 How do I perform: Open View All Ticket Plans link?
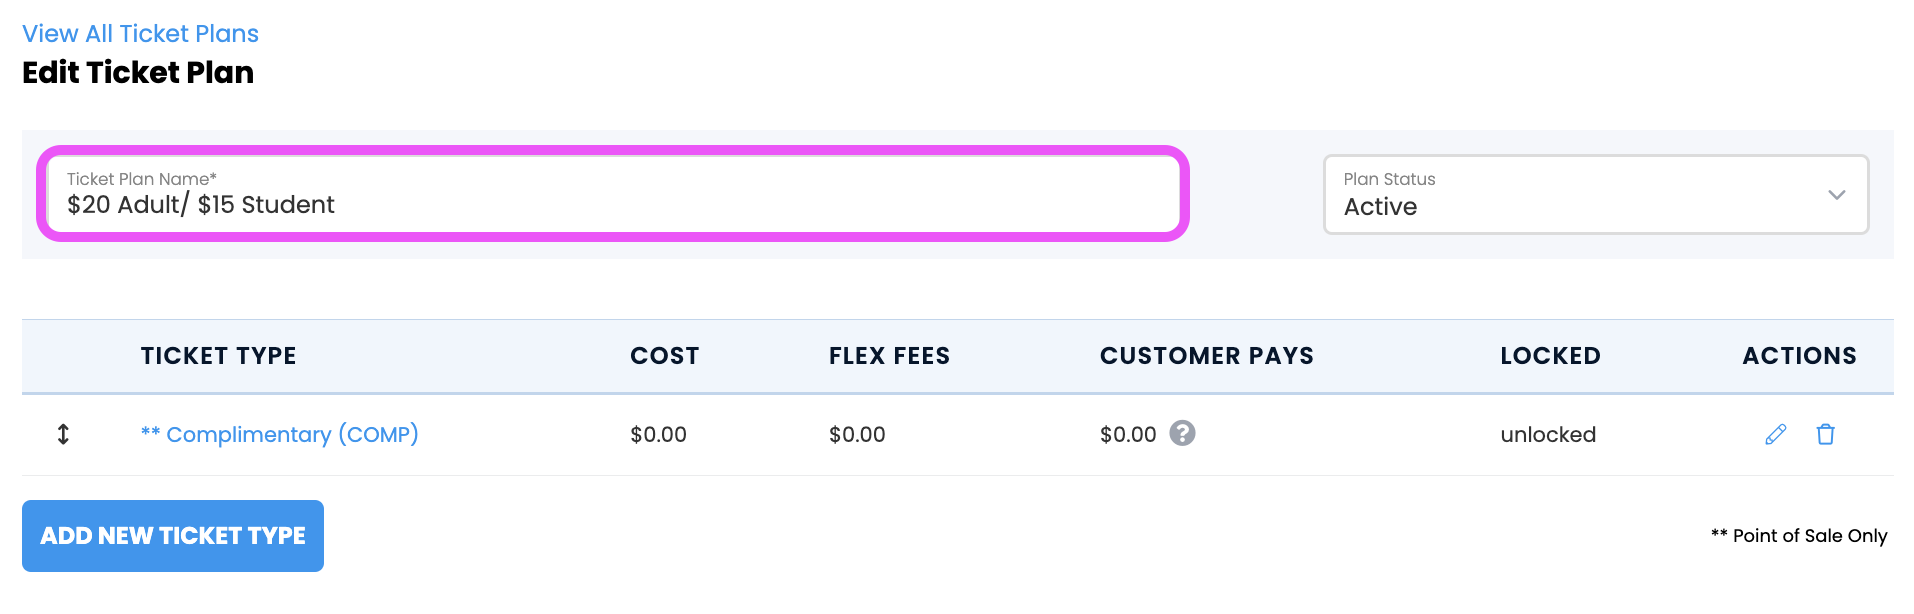pos(140,34)
